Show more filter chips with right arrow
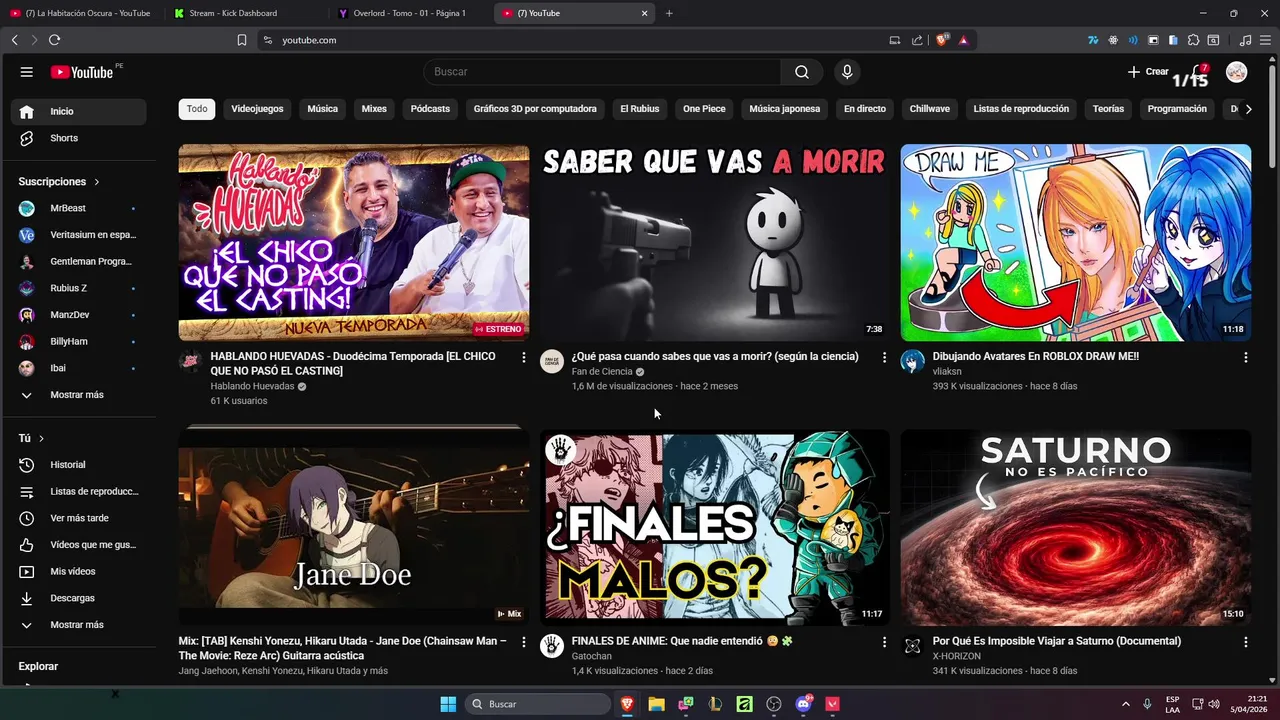Screen dimensions: 1280x720 coord(1248,109)
